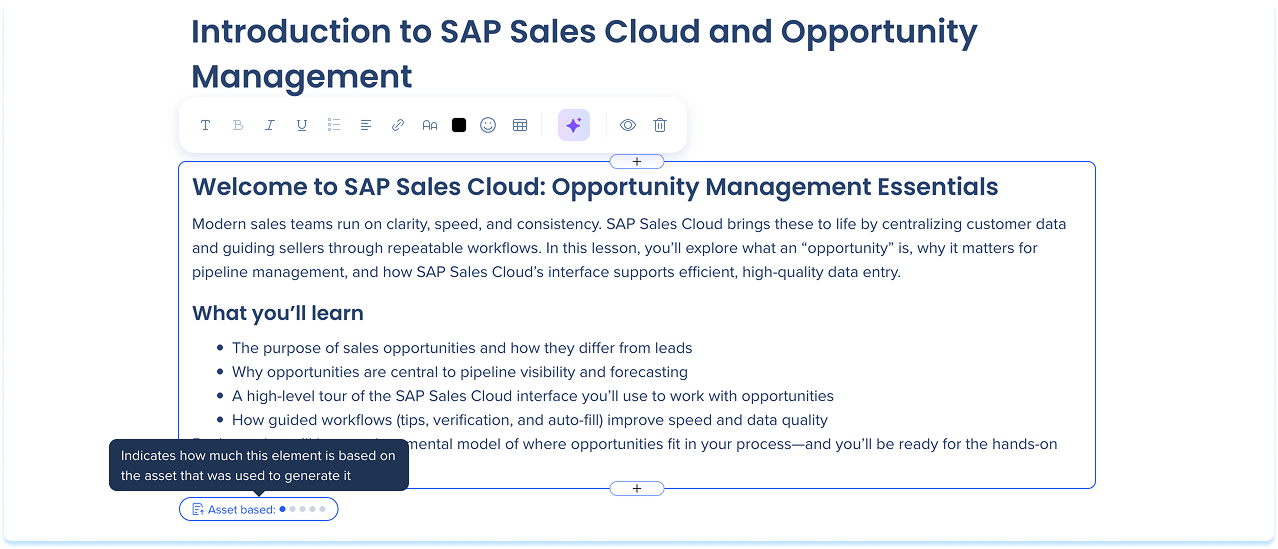Click the Asset based indicator pill
This screenshot has width=1278, height=549.
[x=259, y=510]
